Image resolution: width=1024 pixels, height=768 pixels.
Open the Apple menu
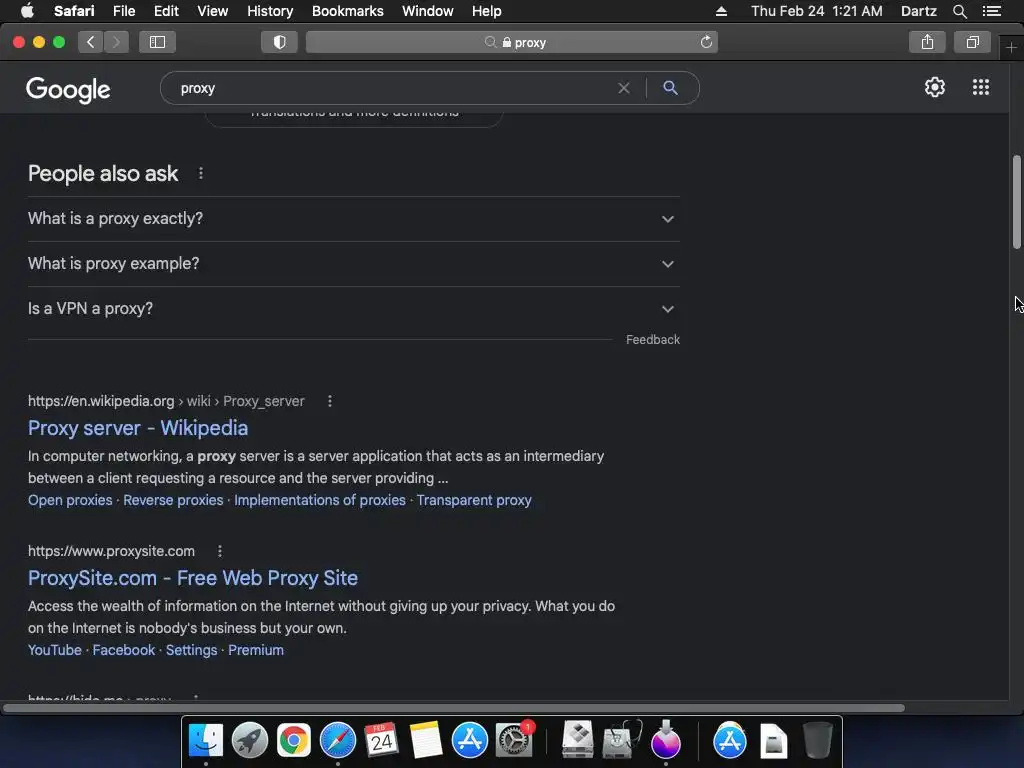coord(27,10)
